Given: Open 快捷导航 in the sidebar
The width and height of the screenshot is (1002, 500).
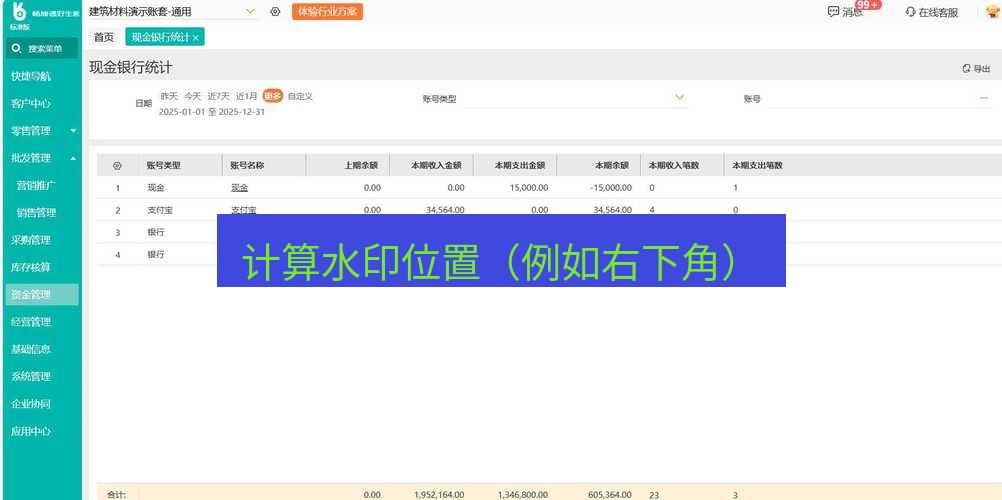Looking at the screenshot, I should tap(31, 76).
